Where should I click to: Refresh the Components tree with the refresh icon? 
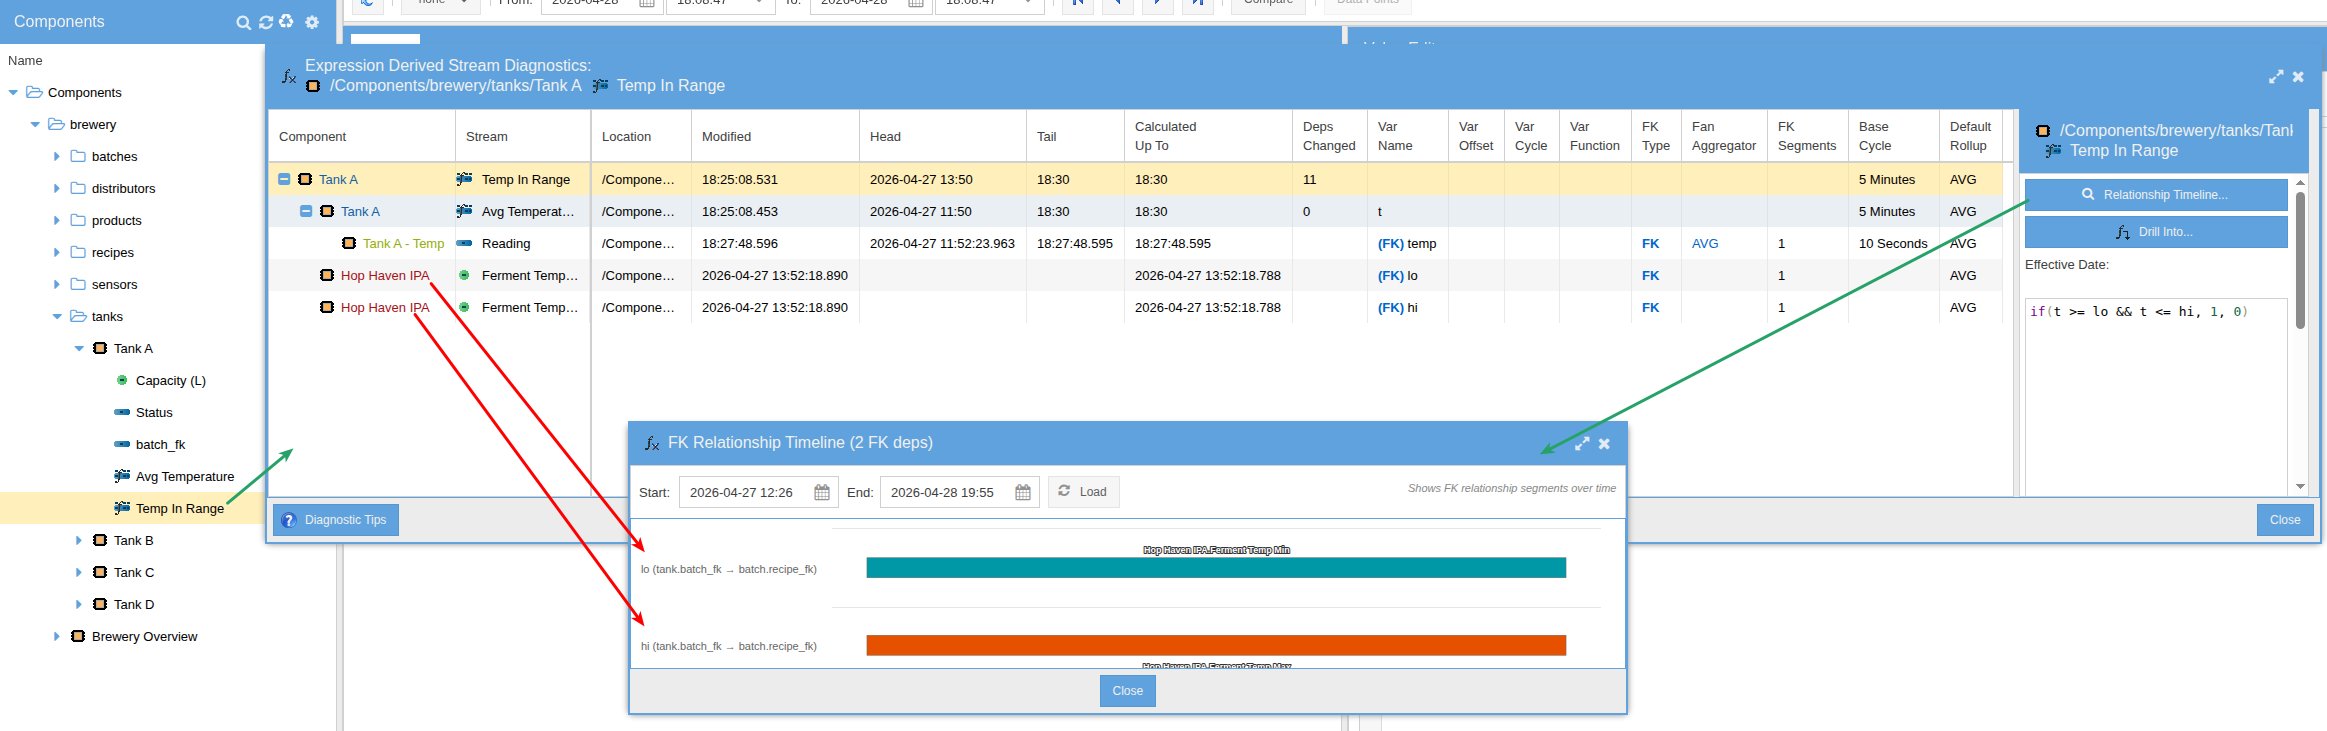(266, 22)
